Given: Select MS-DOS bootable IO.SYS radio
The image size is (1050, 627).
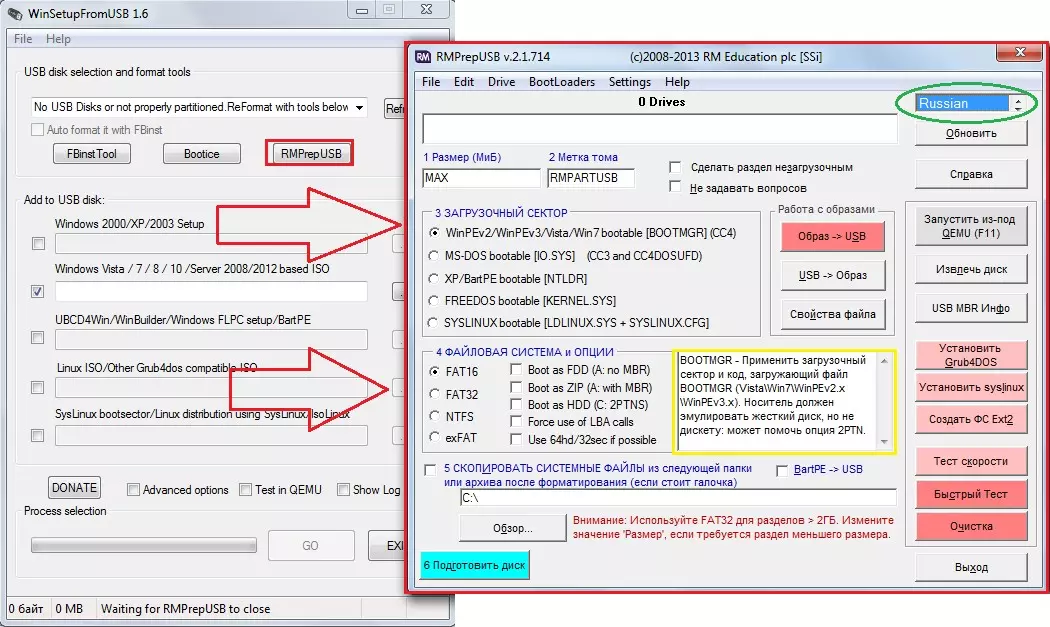Looking at the screenshot, I should (434, 255).
